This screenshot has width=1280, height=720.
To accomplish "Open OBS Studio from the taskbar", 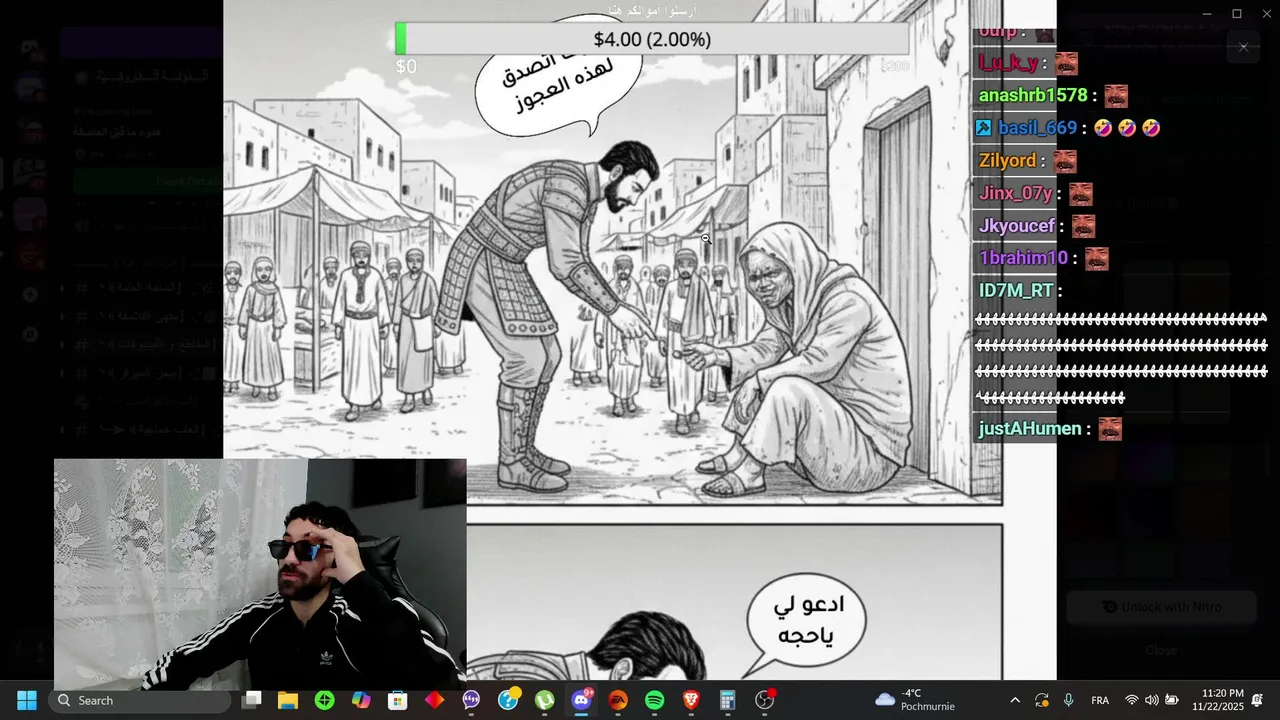I will [765, 699].
